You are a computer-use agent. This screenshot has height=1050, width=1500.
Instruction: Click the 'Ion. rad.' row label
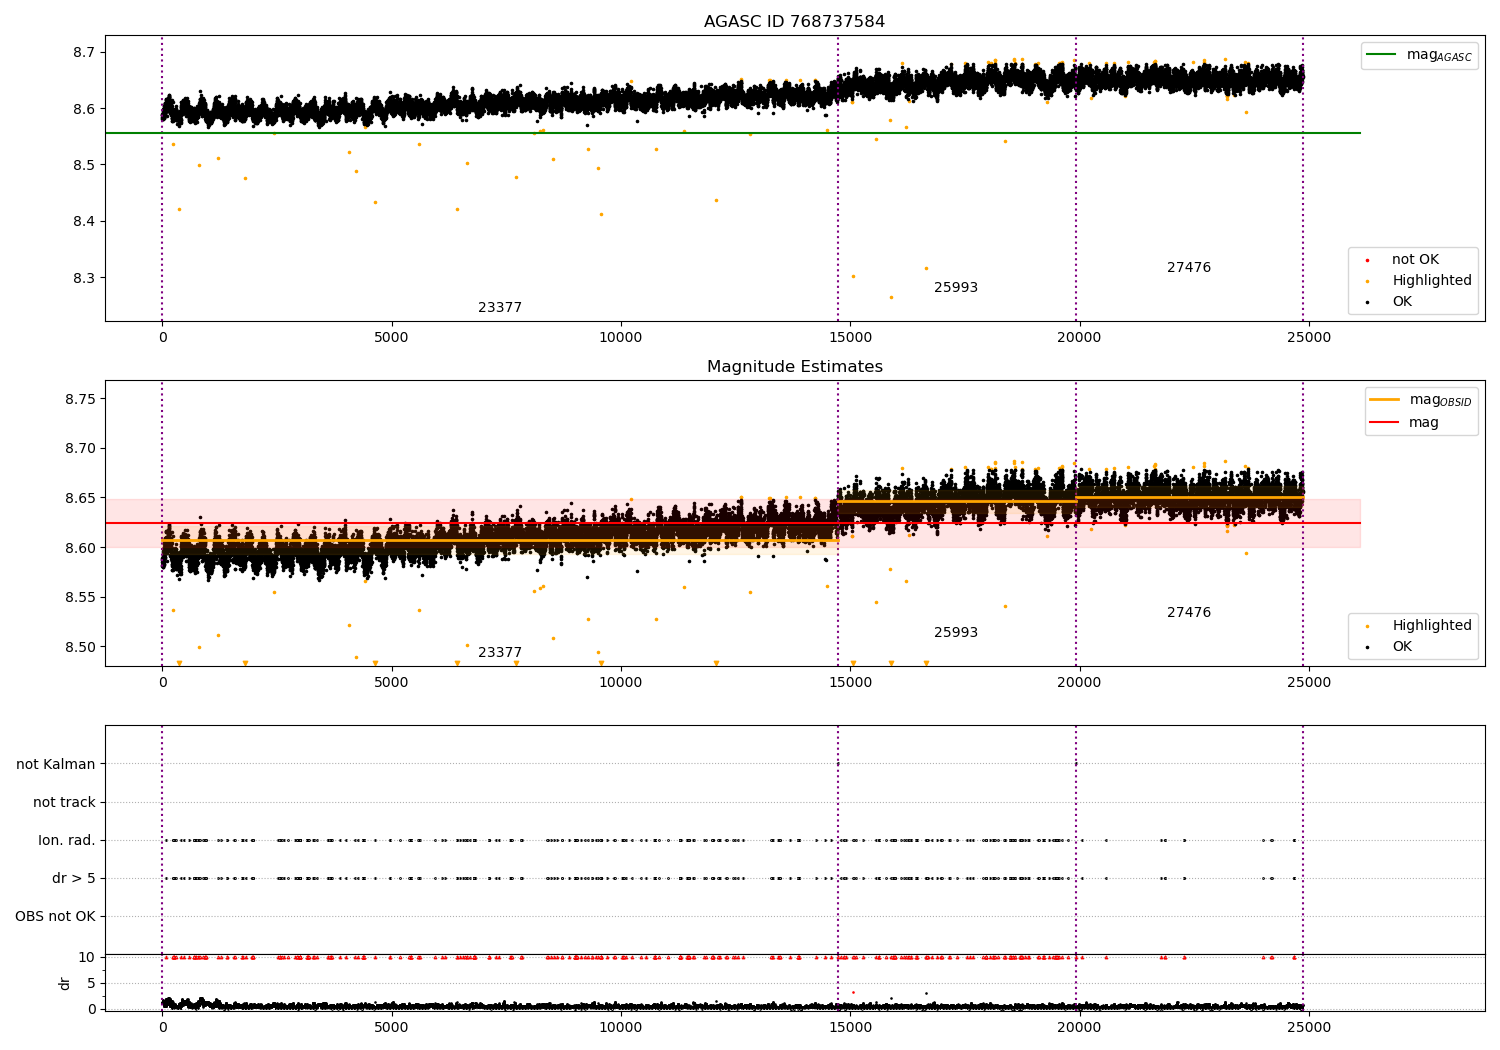tap(67, 841)
